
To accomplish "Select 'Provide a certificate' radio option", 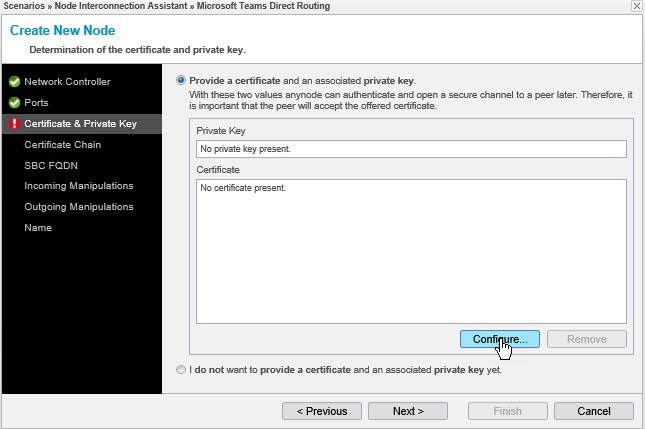I will pos(181,80).
